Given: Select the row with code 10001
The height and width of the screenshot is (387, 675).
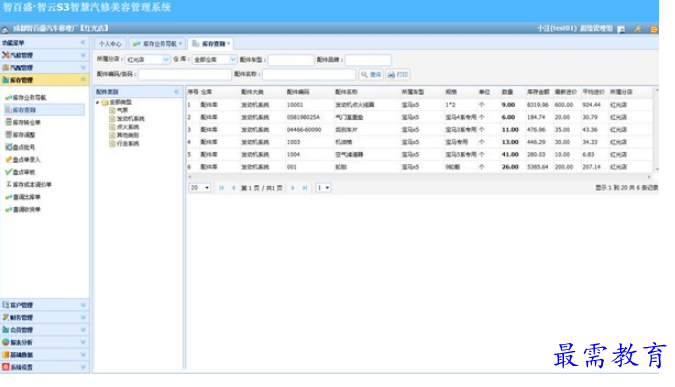Looking at the screenshot, I should point(420,105).
